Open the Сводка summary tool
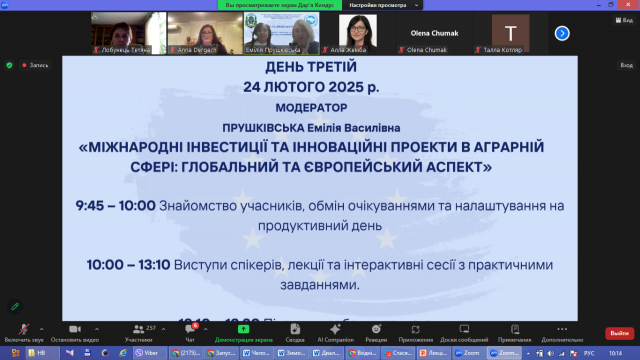 click(295, 333)
